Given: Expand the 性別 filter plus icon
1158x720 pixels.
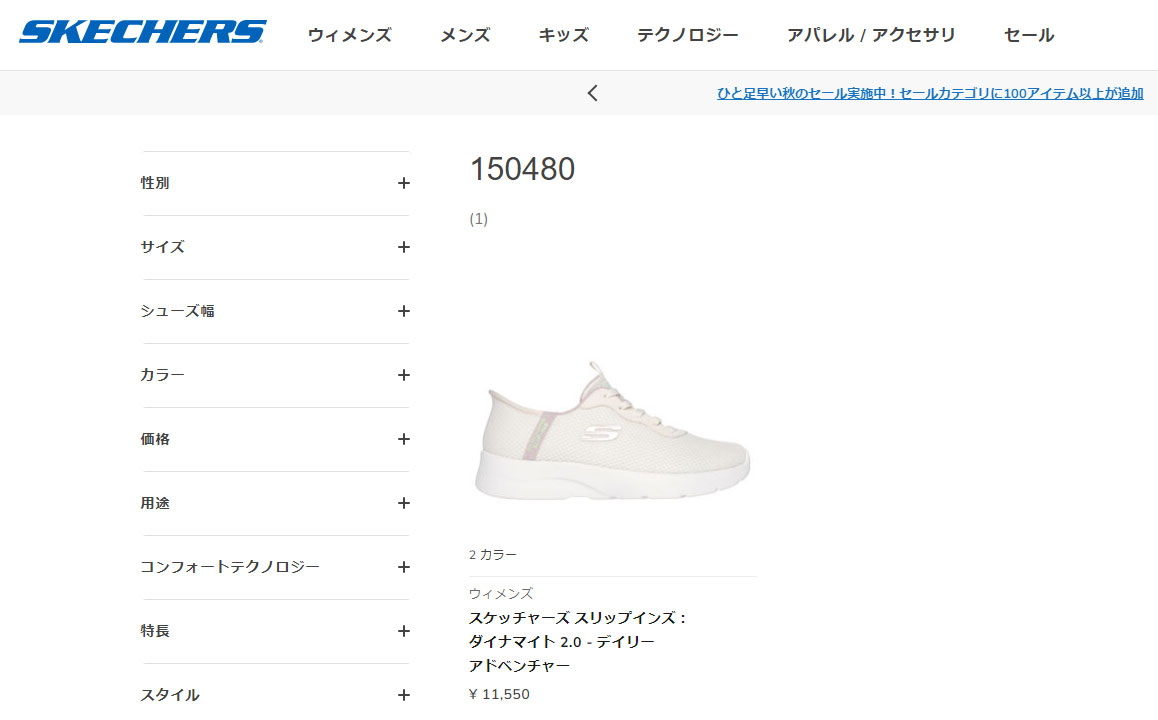Looking at the screenshot, I should coord(403,183).
